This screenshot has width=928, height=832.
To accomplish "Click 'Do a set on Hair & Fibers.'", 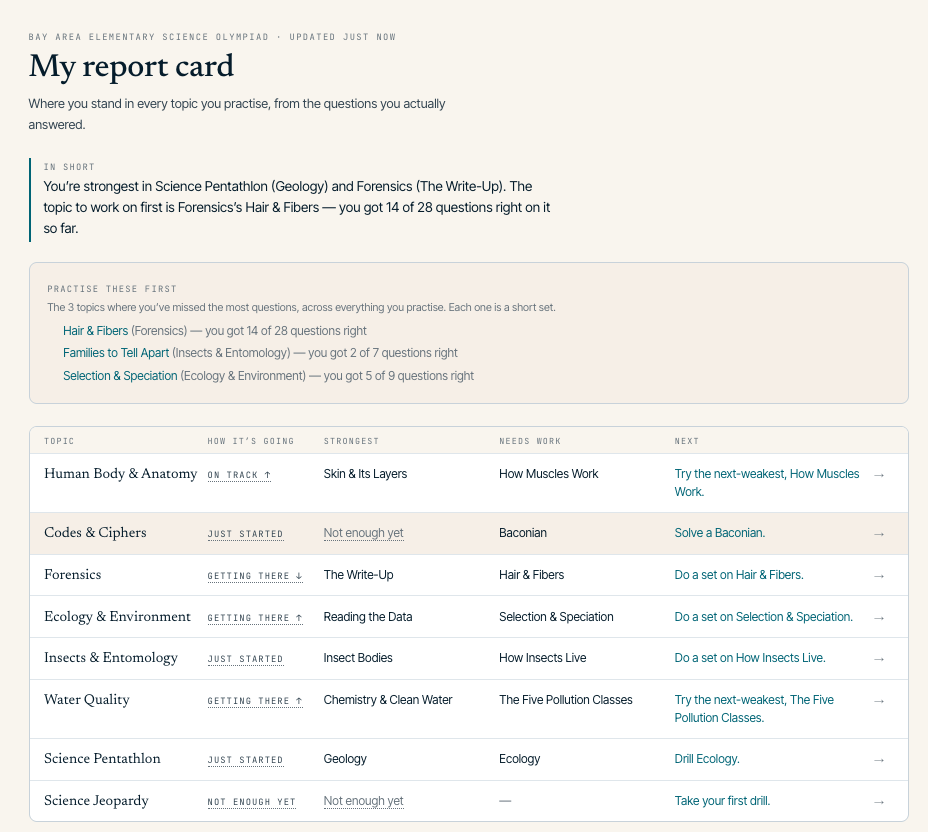I will click(x=739, y=575).
